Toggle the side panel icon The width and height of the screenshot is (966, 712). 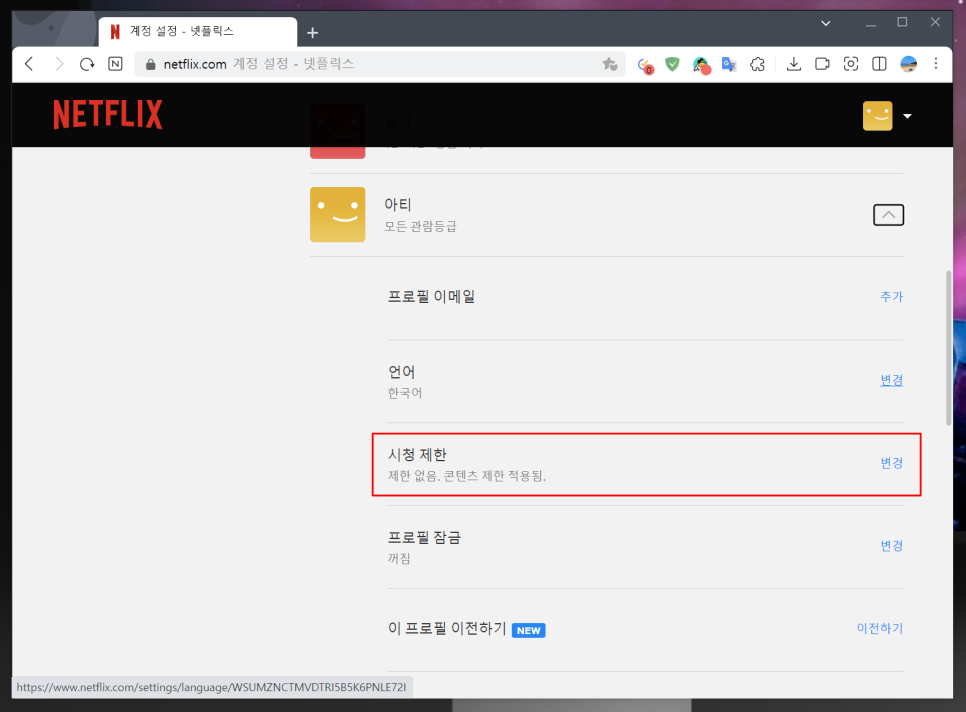(x=879, y=63)
